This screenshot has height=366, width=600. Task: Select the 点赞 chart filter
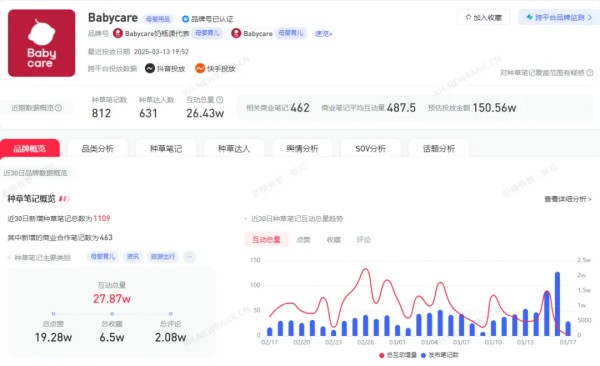click(x=303, y=240)
